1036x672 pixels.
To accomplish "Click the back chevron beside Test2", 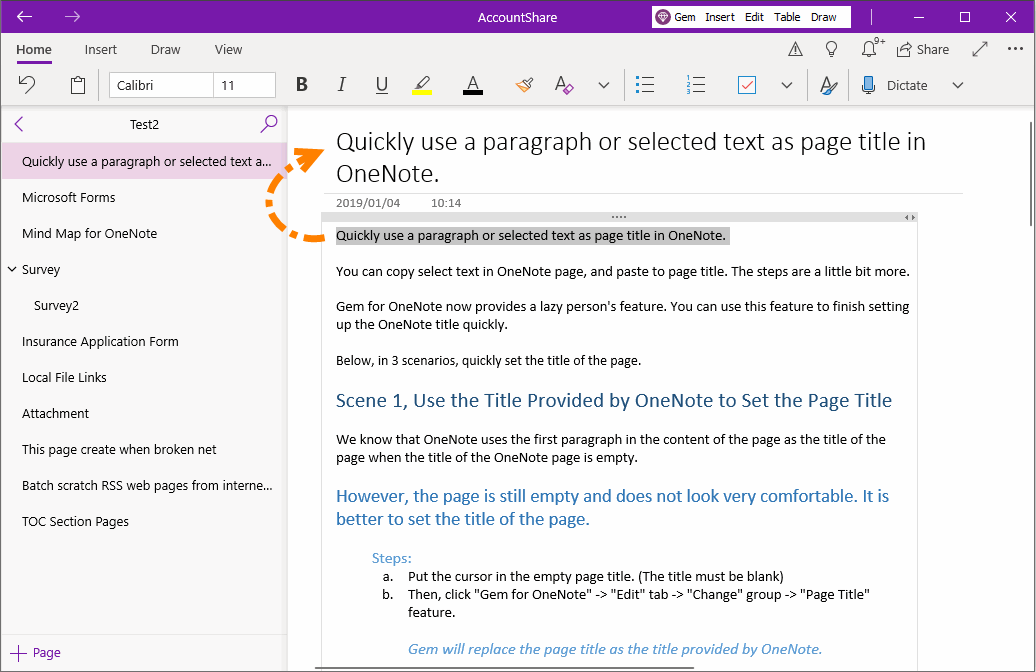I will pos(19,124).
